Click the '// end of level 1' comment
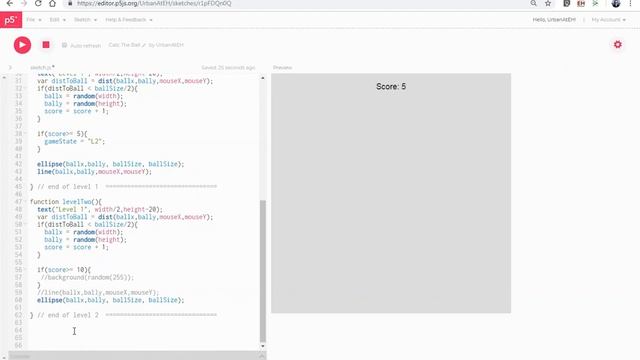This screenshot has height=360, width=640. (68, 187)
